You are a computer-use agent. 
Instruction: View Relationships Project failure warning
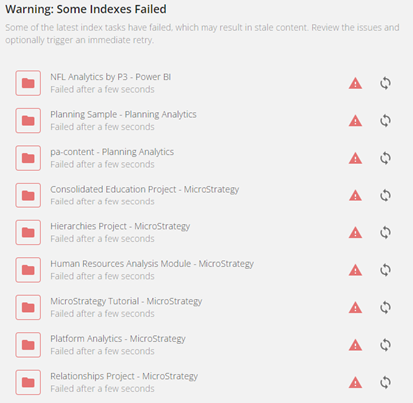(355, 382)
